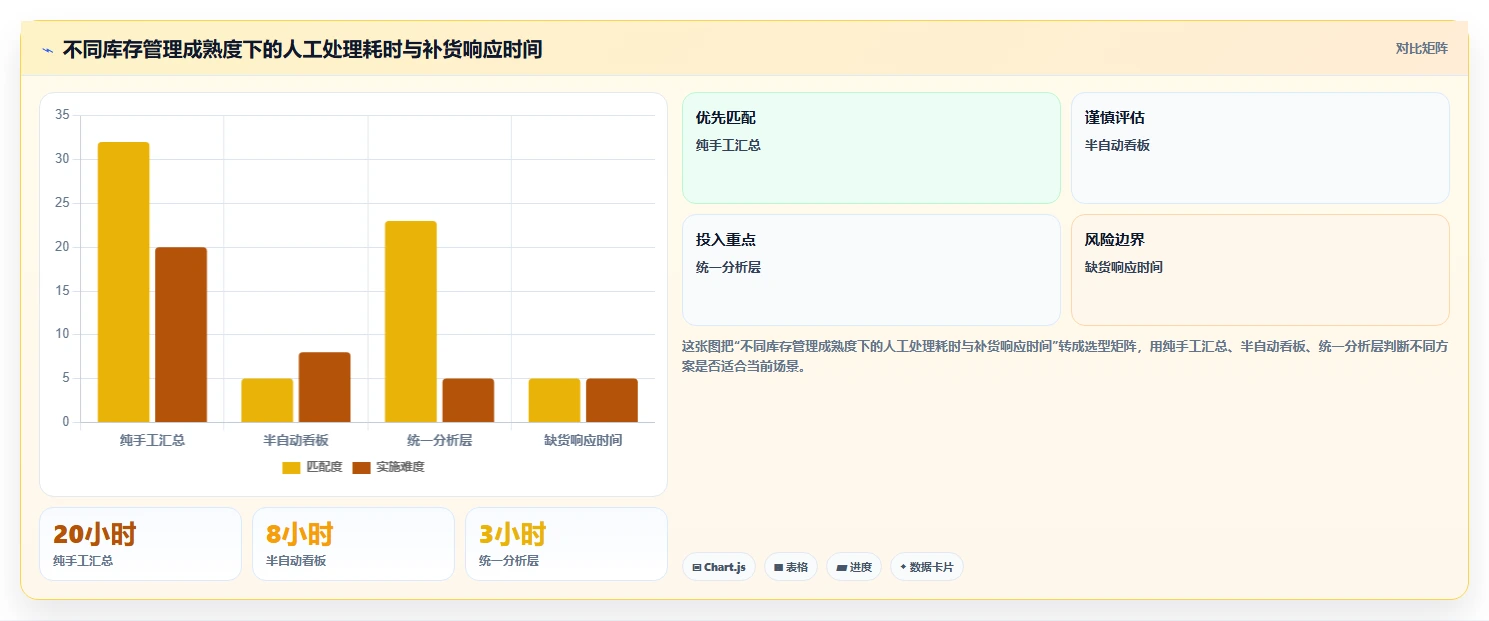Click 纯手工汇总 text in 优先匹配 card
This screenshot has height=621, width=1489.
click(728, 145)
